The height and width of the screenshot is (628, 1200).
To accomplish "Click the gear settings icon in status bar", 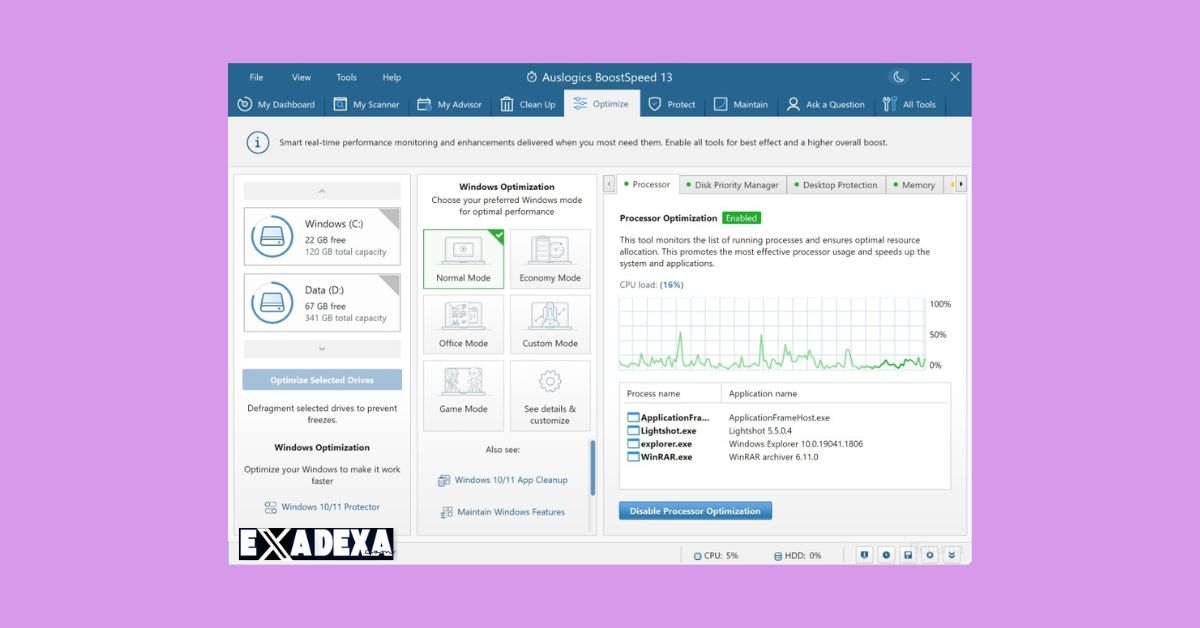I will pyautogui.click(x=930, y=555).
